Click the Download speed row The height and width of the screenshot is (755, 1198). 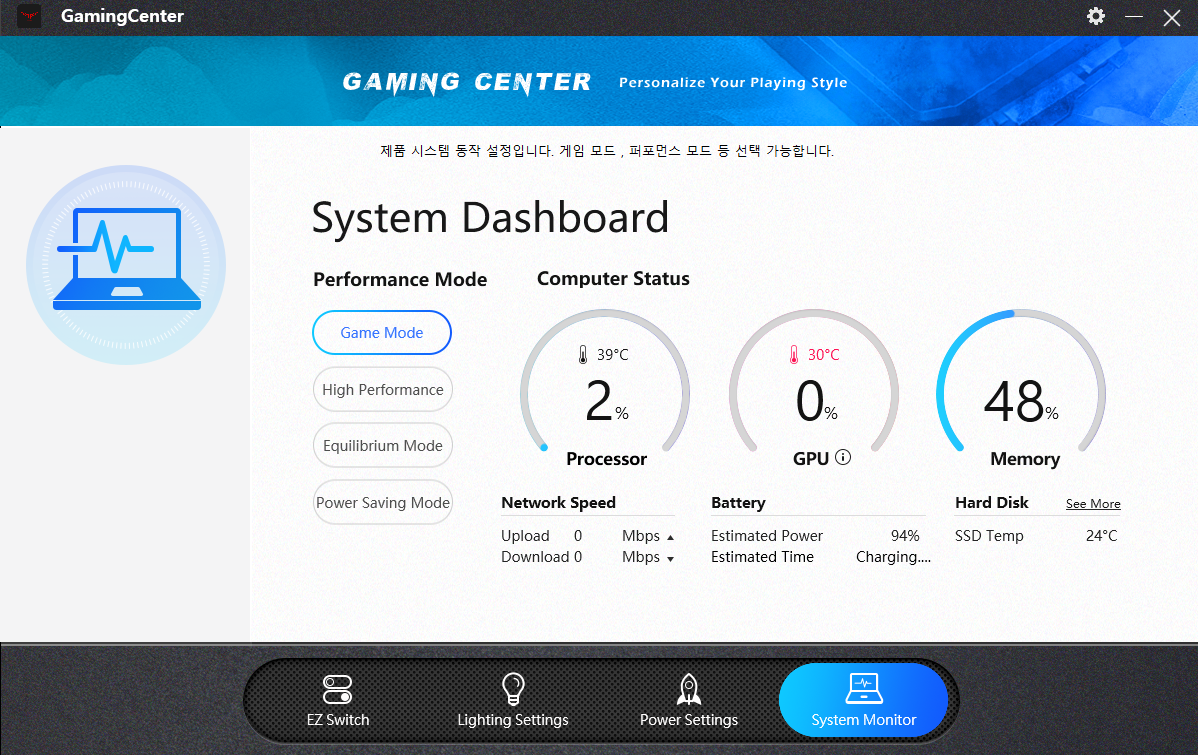[x=588, y=557]
